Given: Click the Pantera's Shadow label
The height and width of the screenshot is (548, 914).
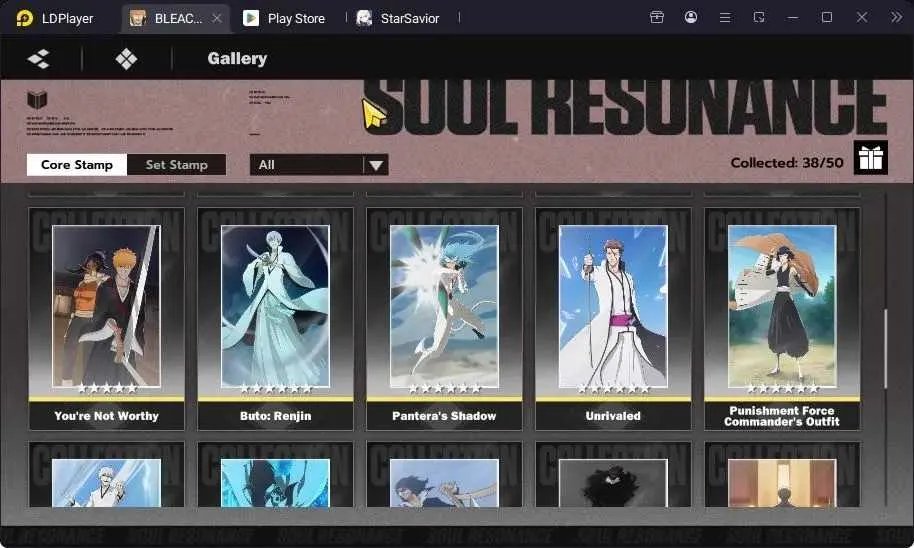Looking at the screenshot, I should point(444,416).
